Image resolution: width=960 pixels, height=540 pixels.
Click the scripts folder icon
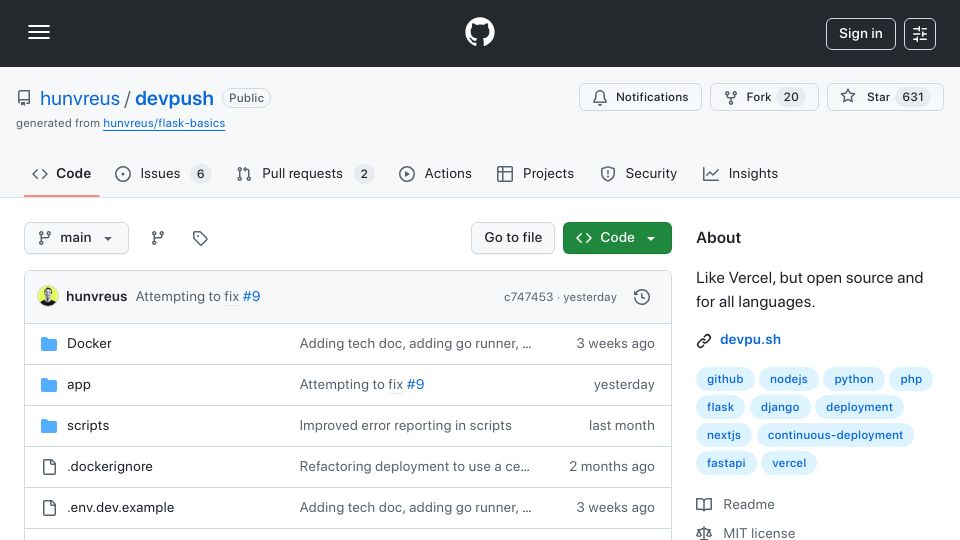click(x=49, y=426)
